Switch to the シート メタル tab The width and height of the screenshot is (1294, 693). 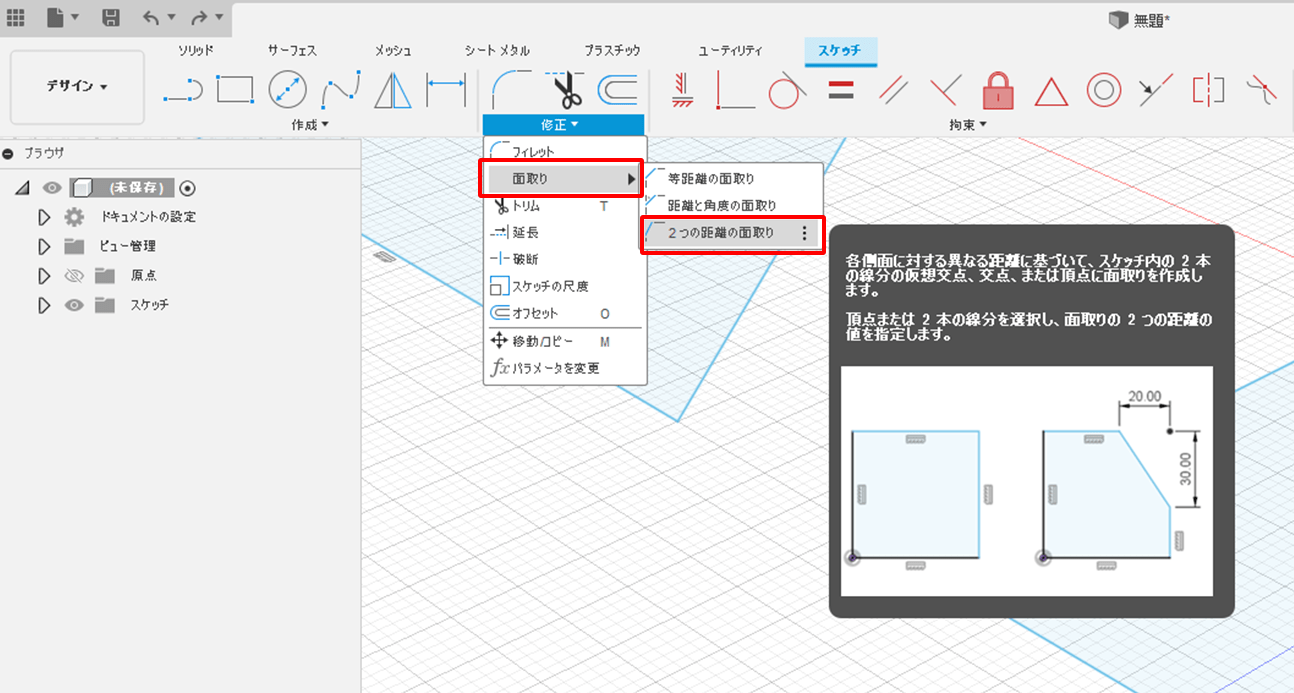(497, 50)
